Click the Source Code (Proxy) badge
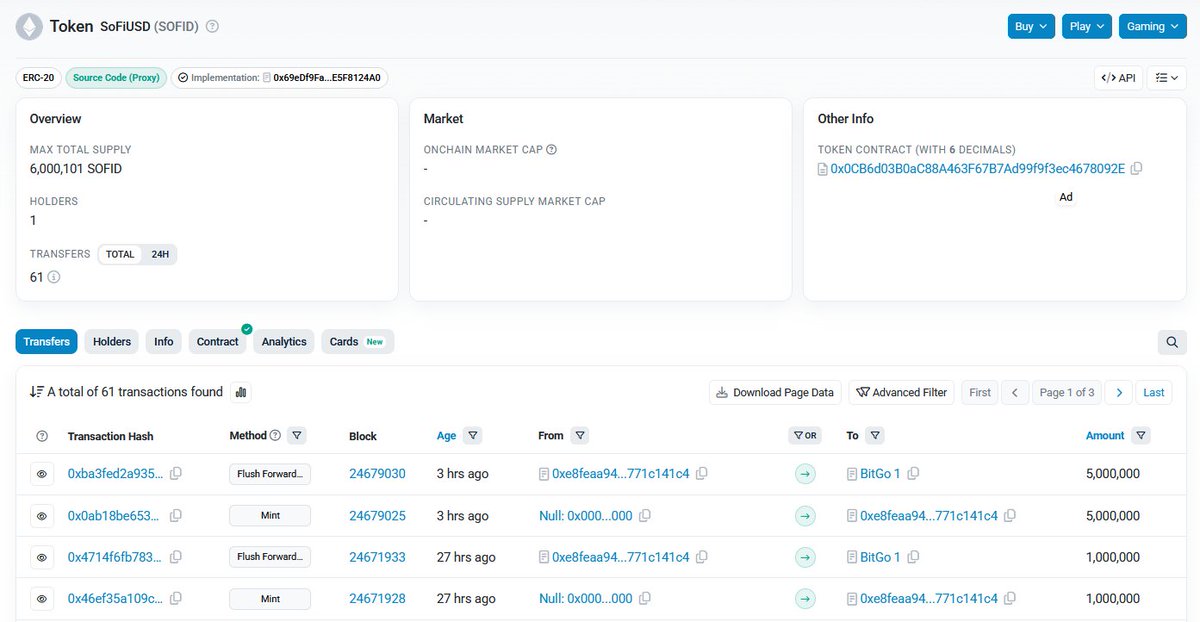Screen dimensions: 1200x622 117,78
